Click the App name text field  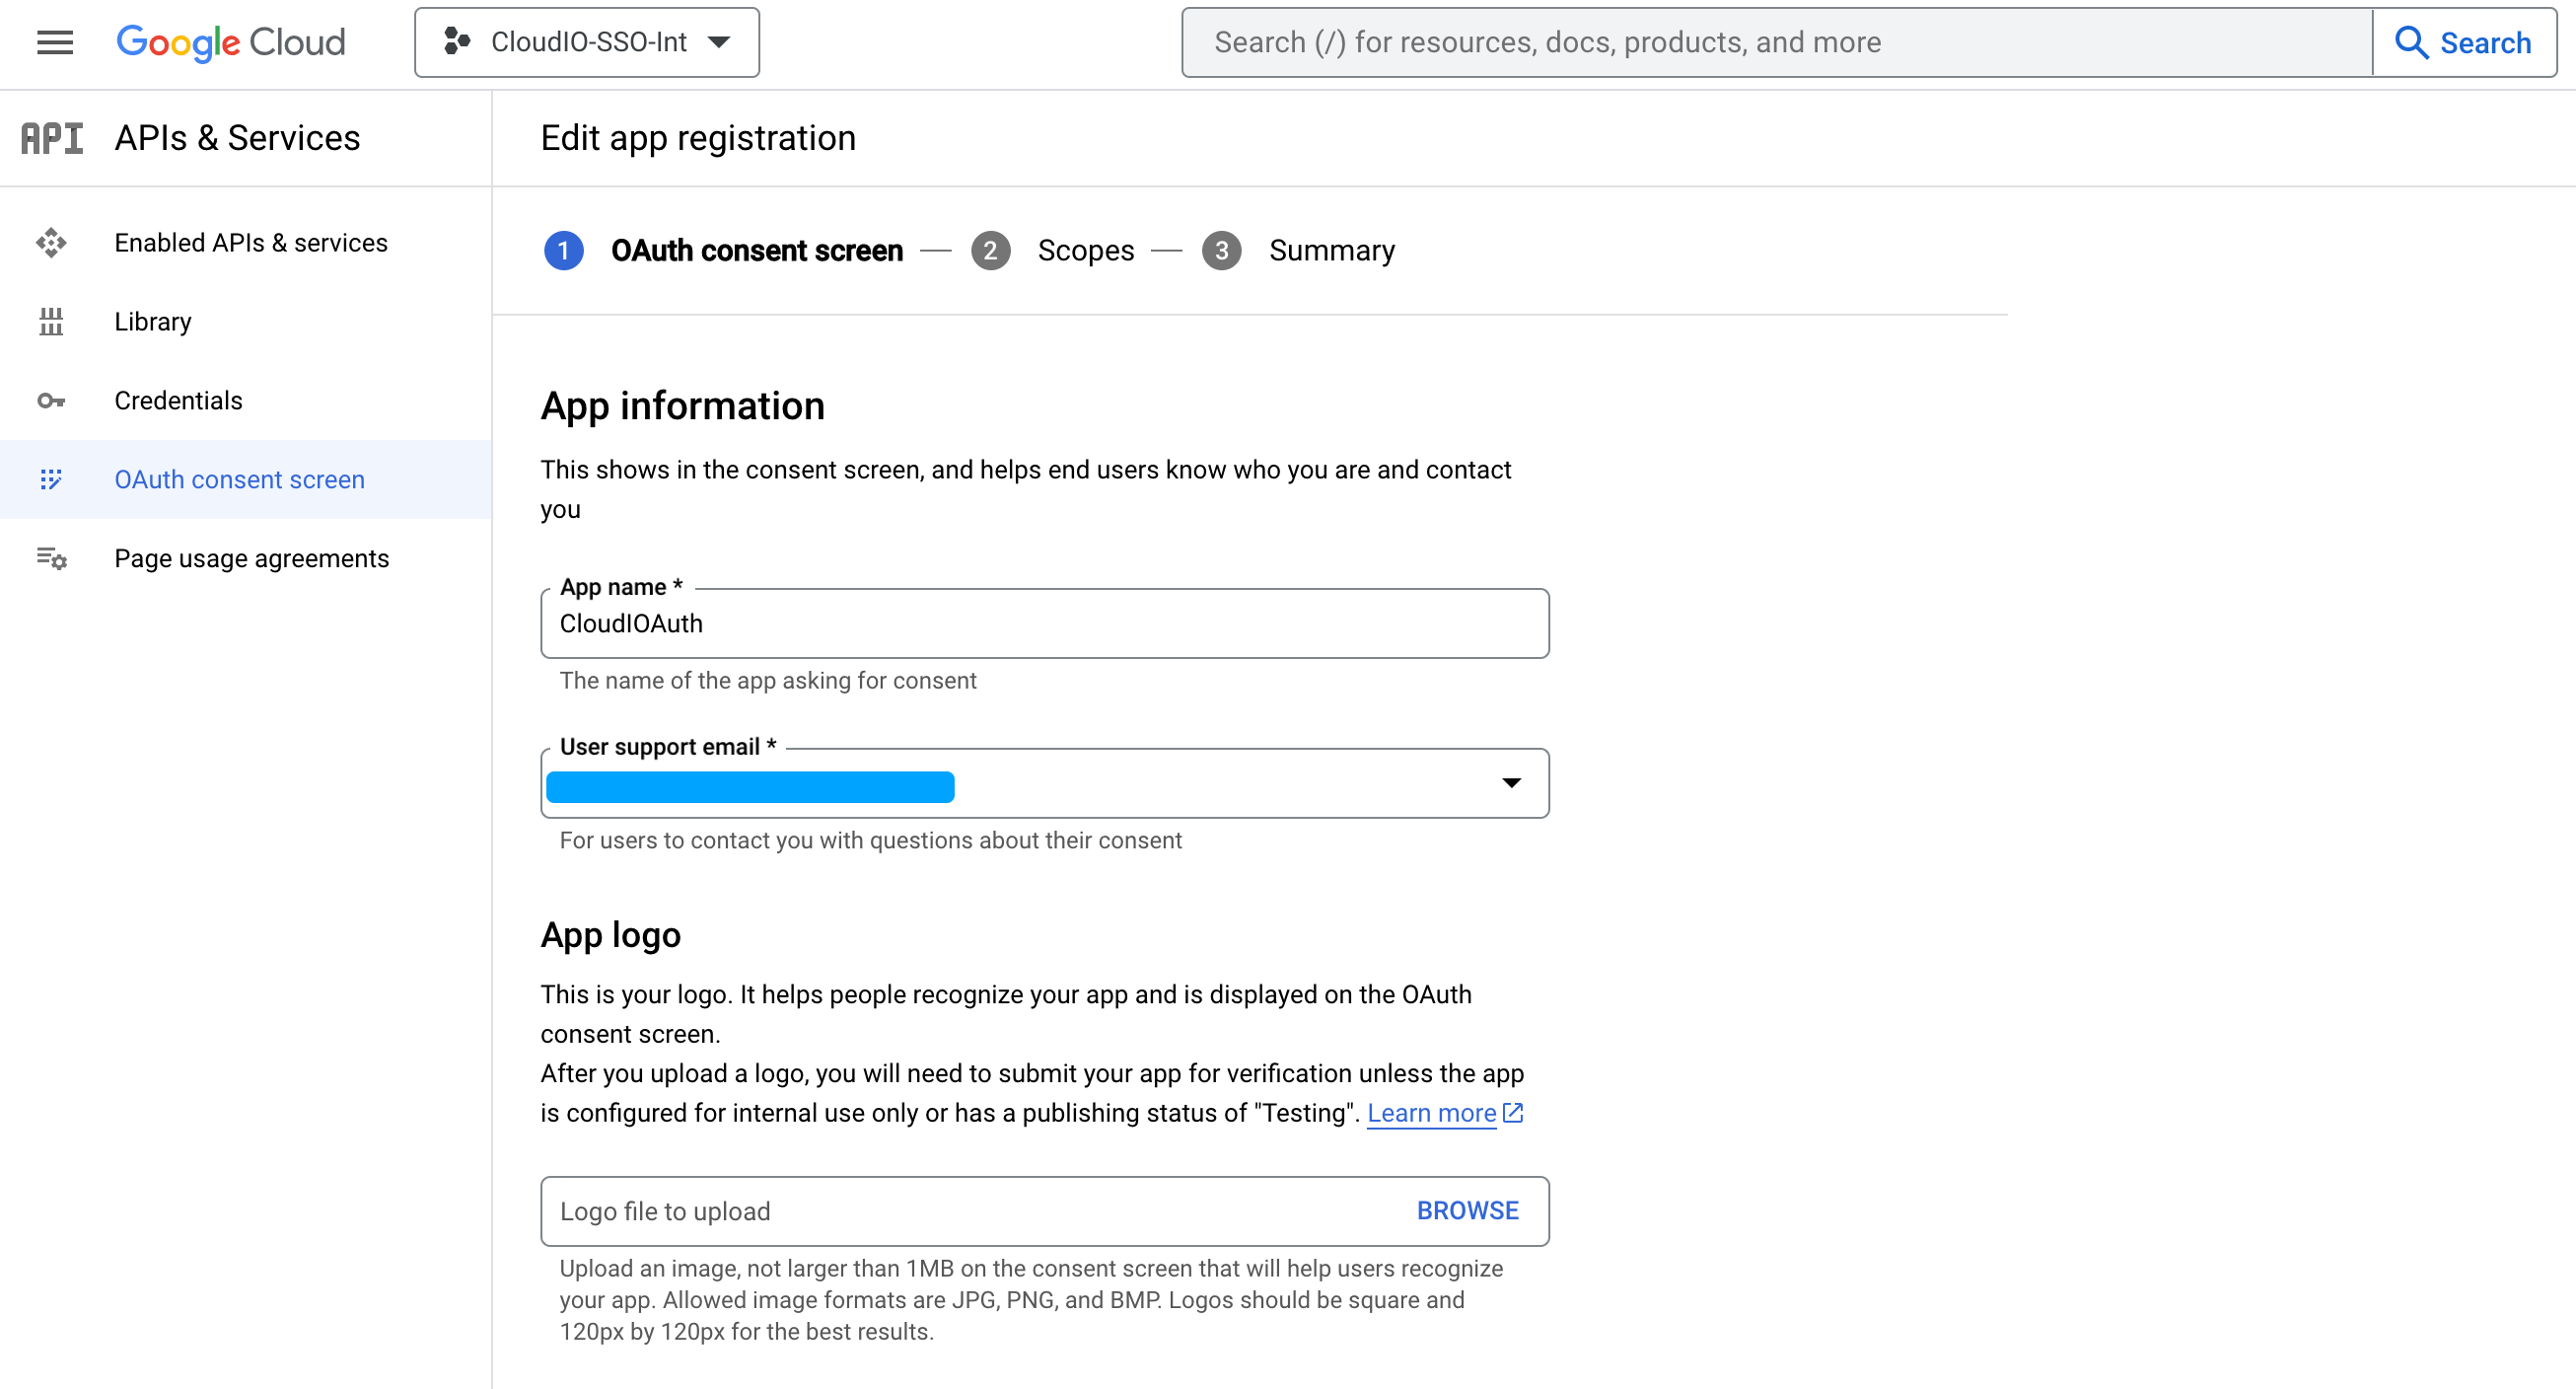(1044, 624)
